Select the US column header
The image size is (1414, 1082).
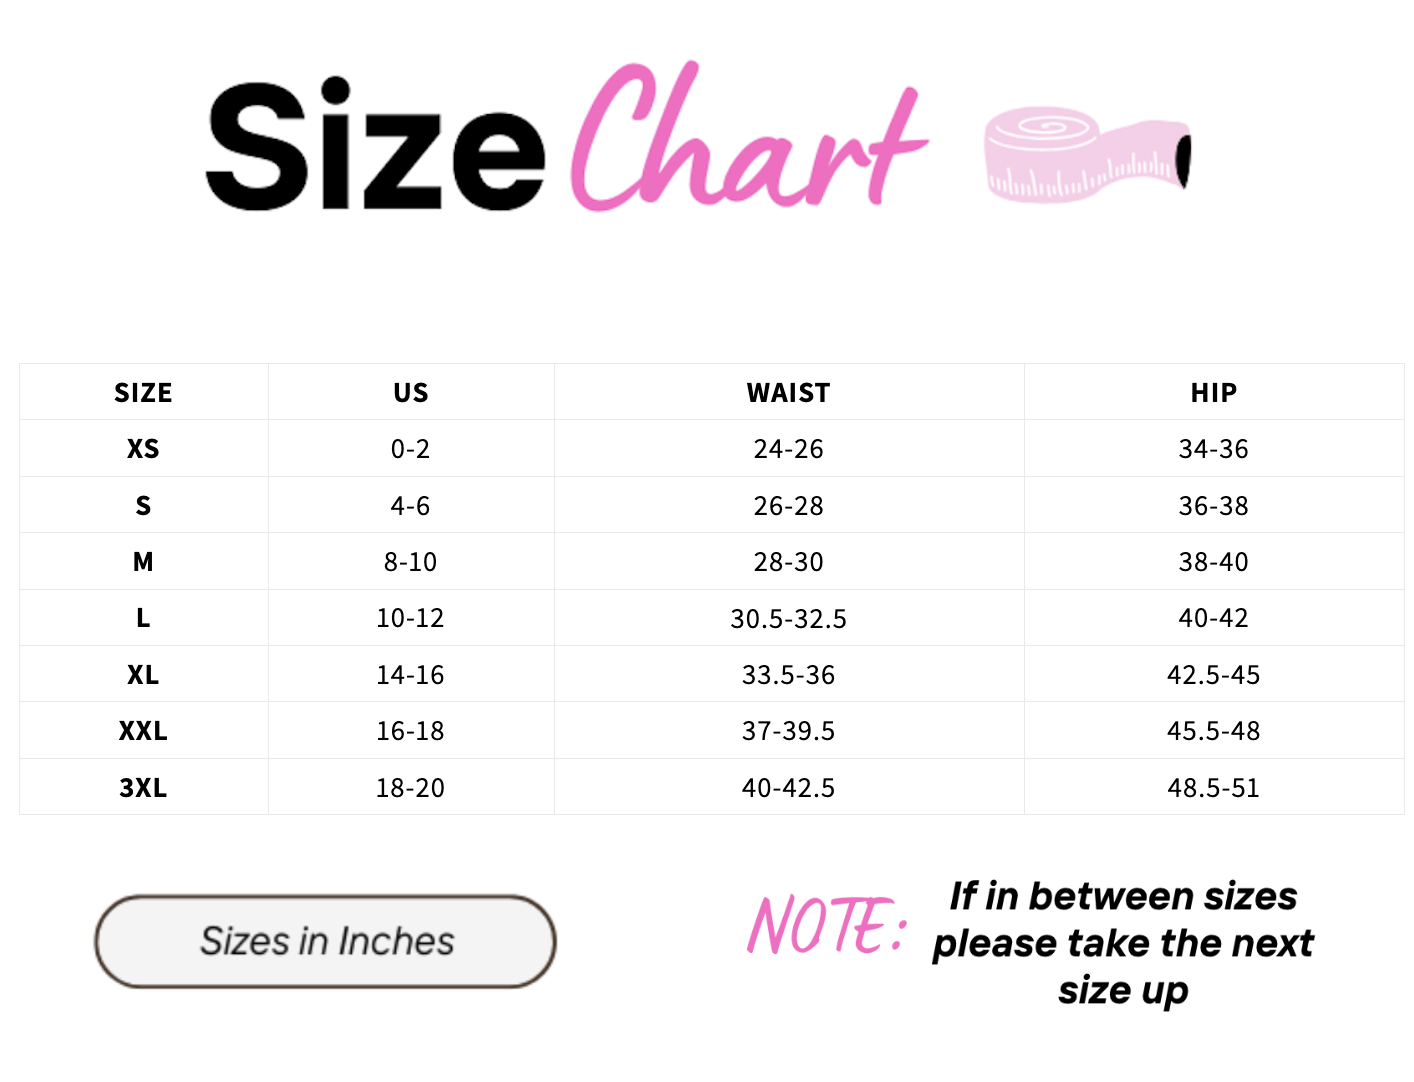410,393
